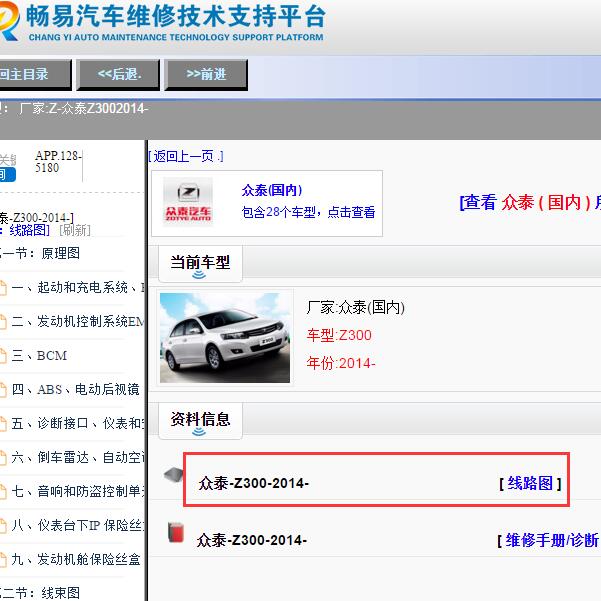Click 年份:2014- text
Screen dimensions: 601x601
(341, 363)
